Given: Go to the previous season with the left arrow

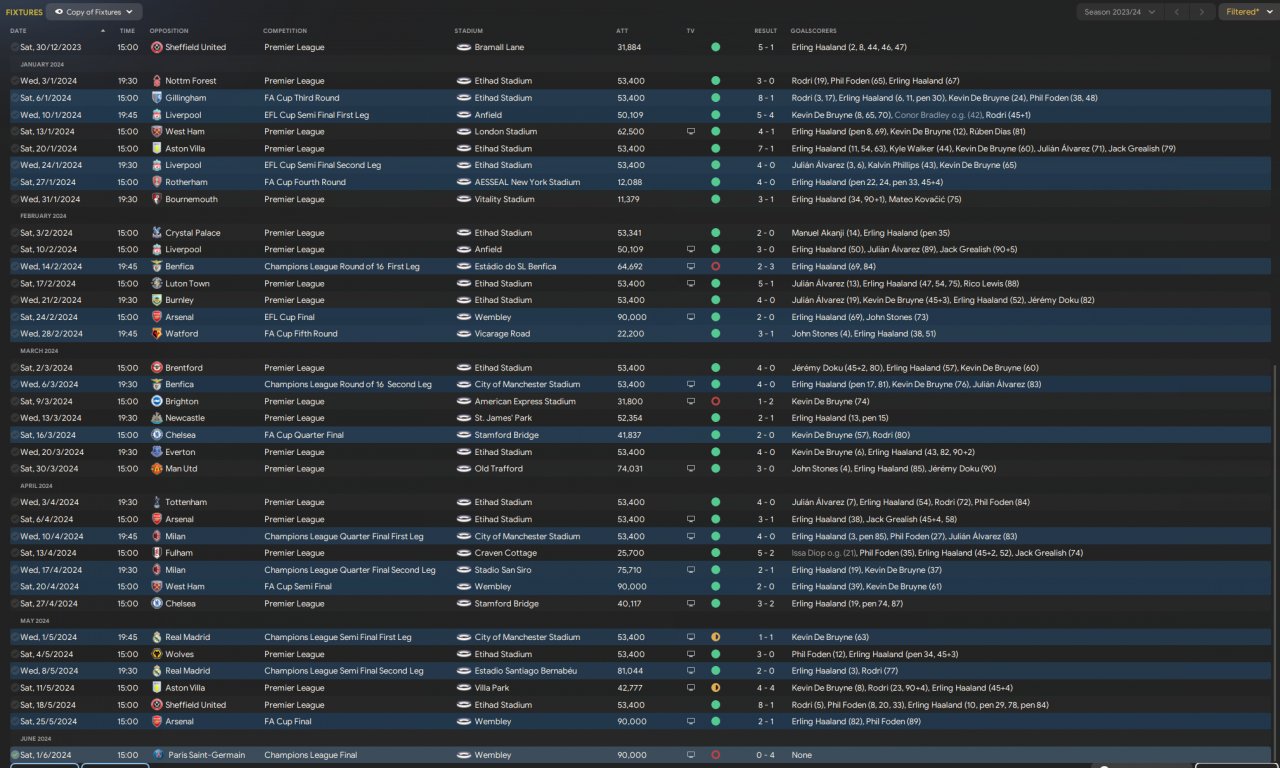Looking at the screenshot, I should pos(1177,12).
